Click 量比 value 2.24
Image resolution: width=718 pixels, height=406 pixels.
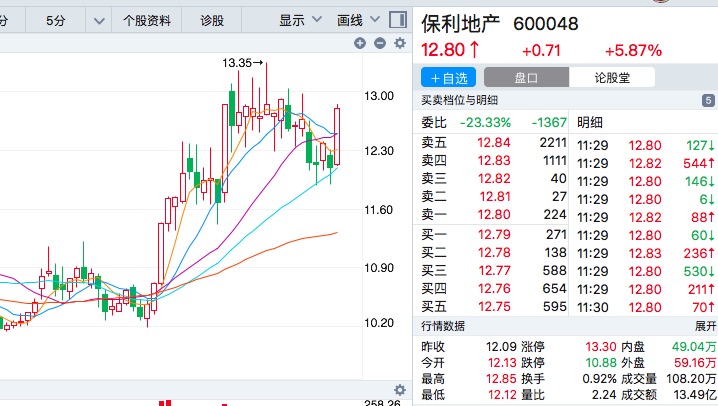click(x=604, y=395)
